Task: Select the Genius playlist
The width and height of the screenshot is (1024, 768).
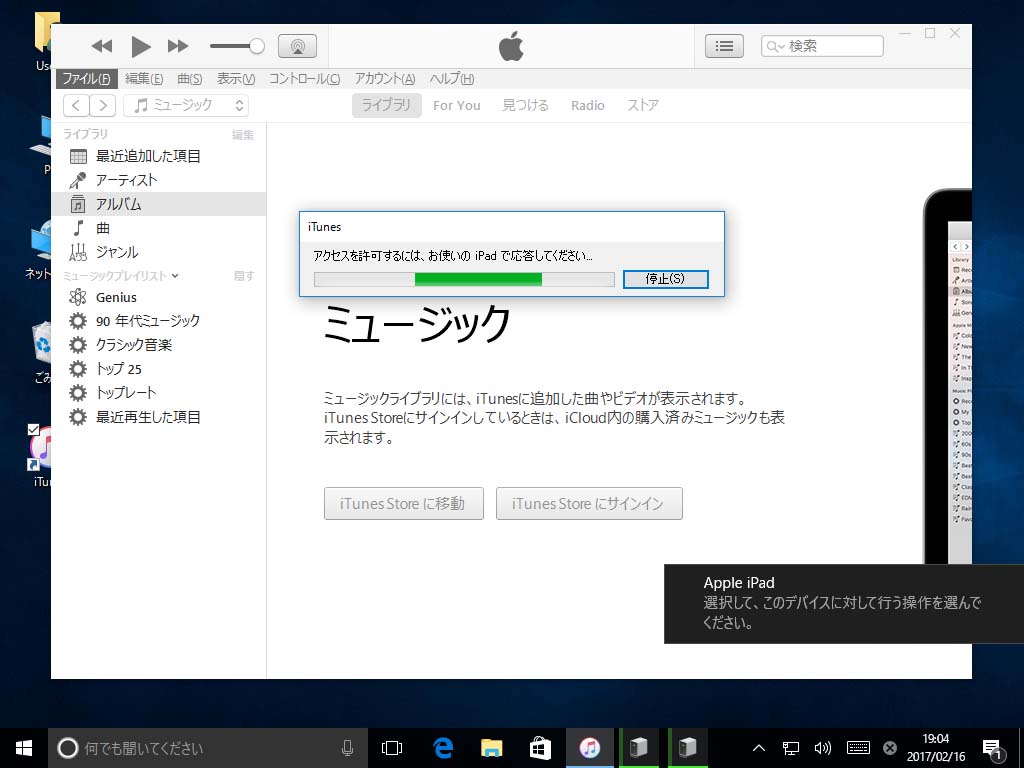Action: (116, 297)
